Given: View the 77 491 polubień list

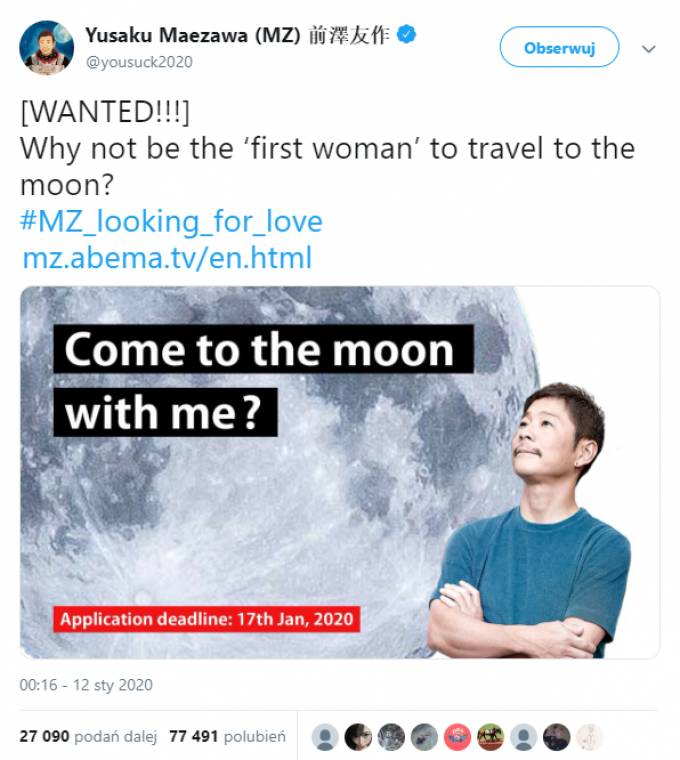Looking at the screenshot, I should coord(227,736).
